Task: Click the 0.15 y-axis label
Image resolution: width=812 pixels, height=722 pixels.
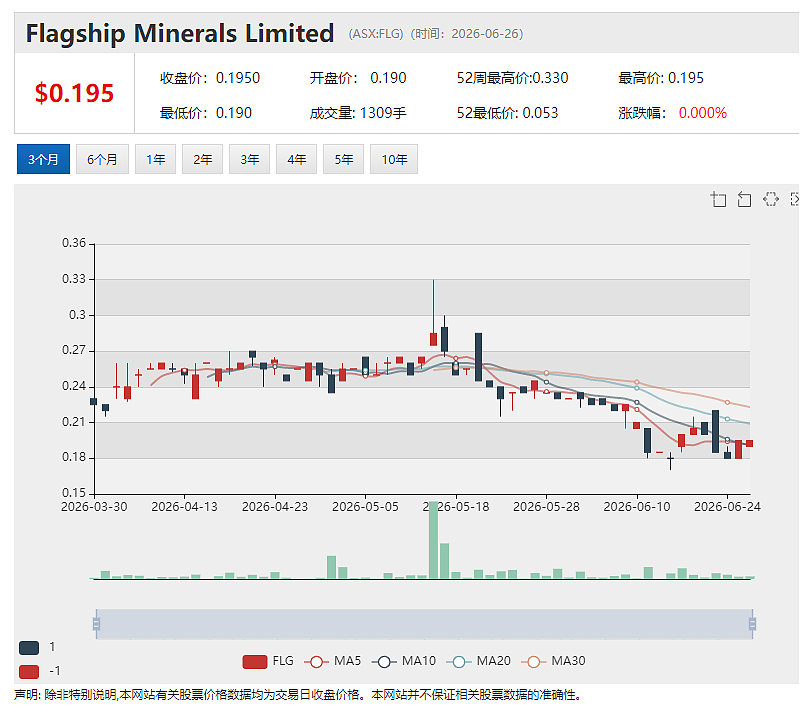Action: pyautogui.click(x=74, y=493)
